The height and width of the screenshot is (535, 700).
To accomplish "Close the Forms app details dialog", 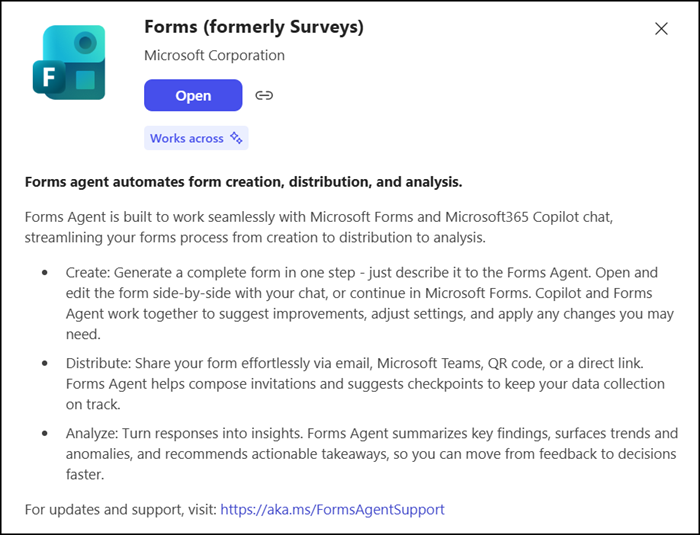I will pos(661,29).
